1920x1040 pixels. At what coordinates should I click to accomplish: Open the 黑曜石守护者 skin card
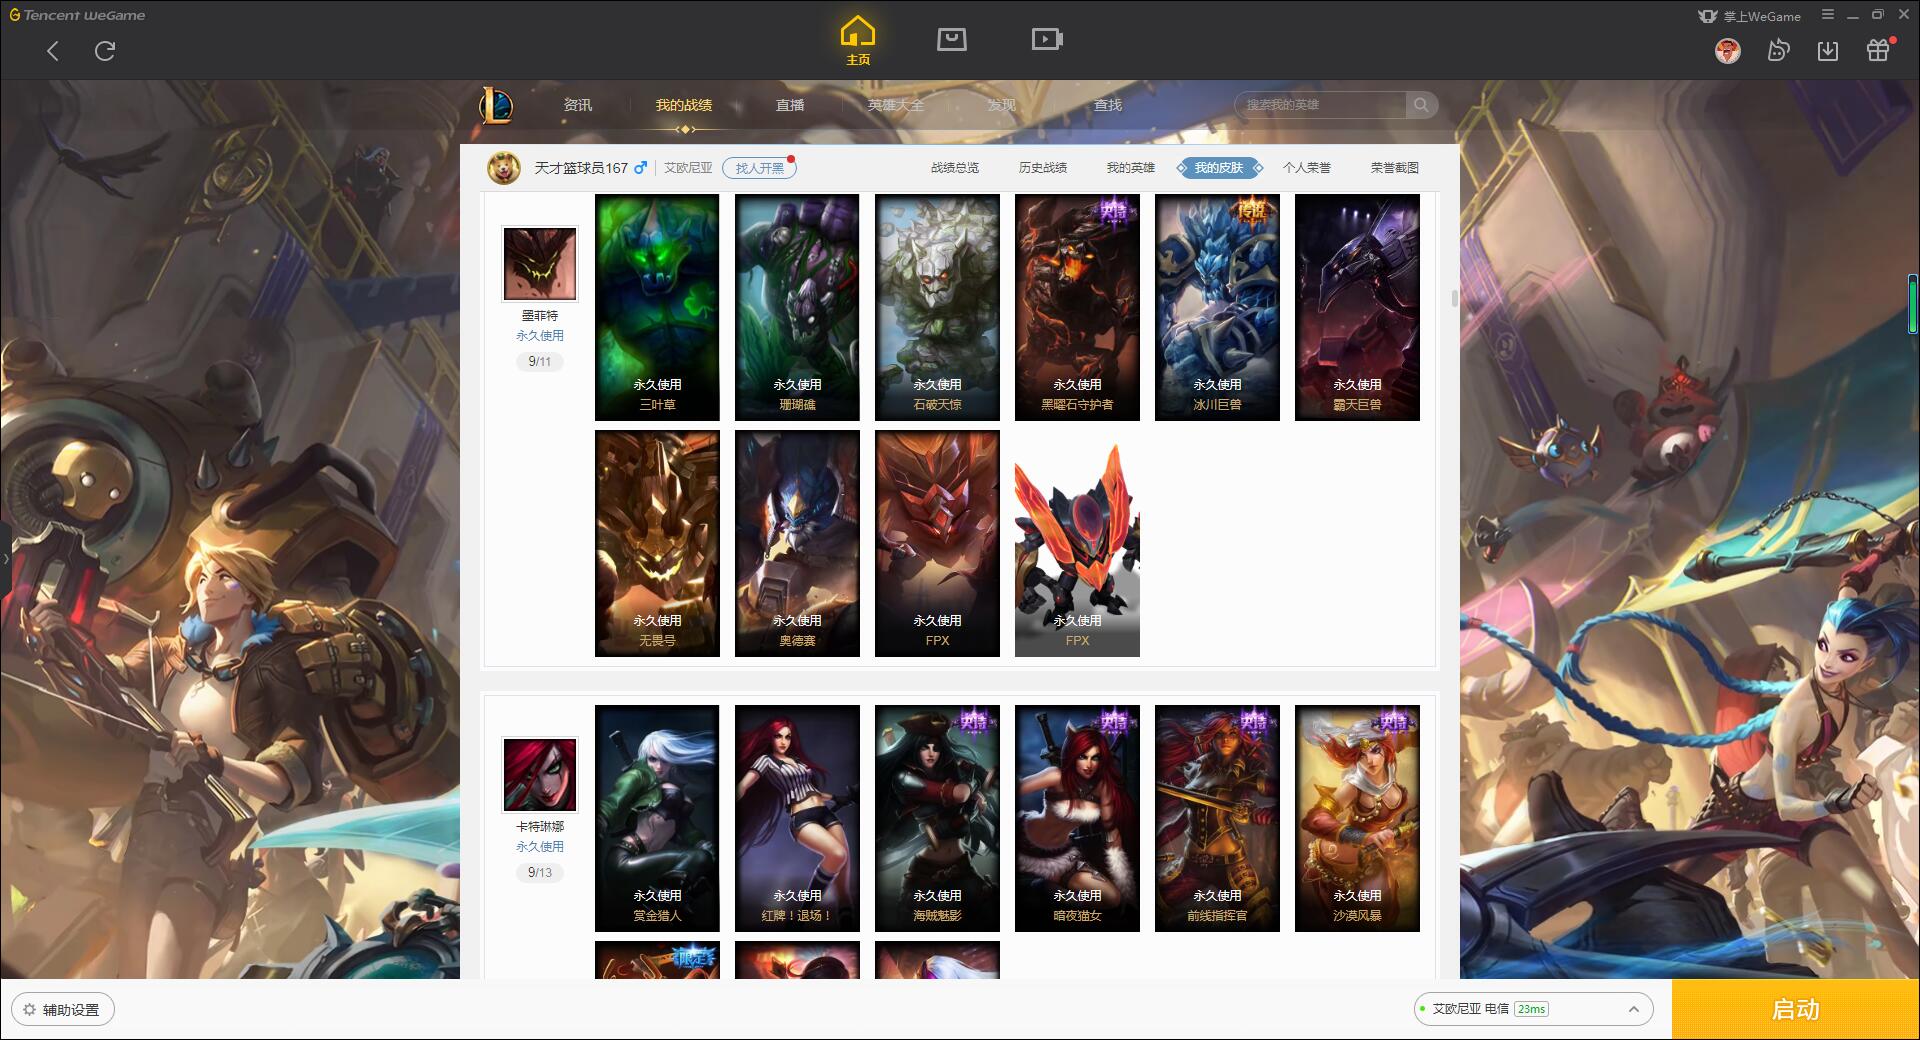pos(1077,307)
